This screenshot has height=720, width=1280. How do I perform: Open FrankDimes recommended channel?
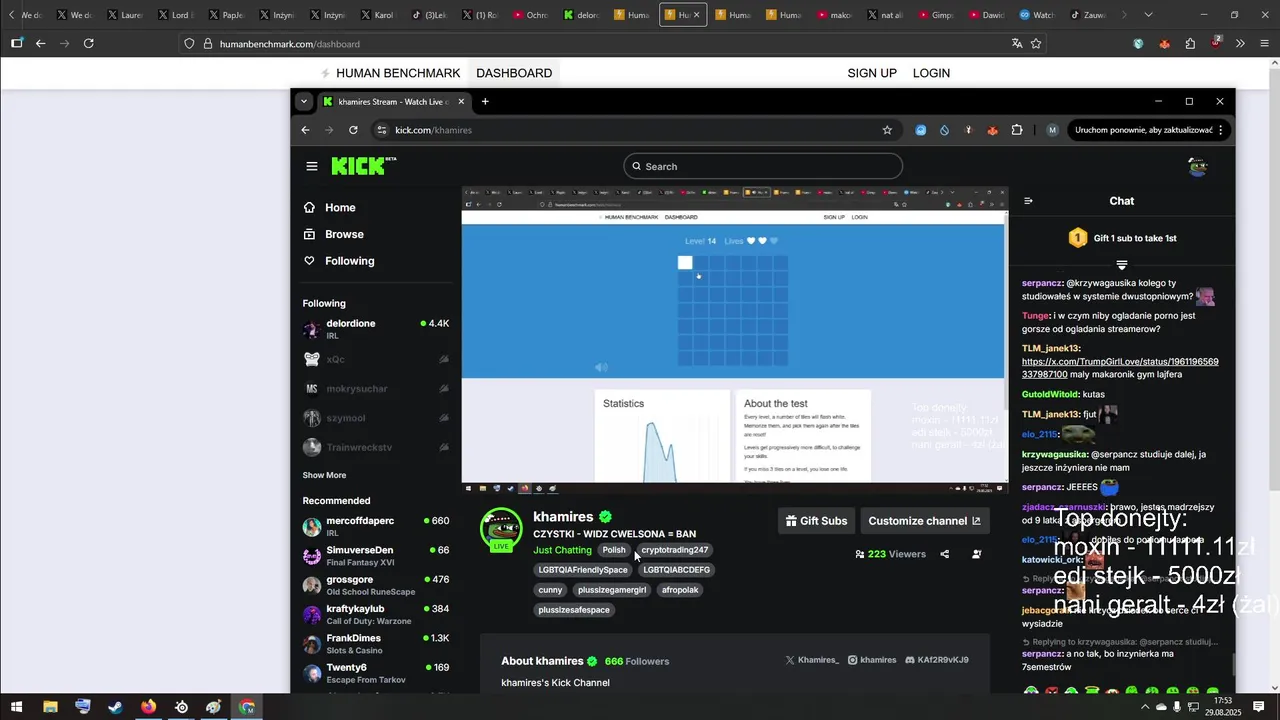(x=376, y=643)
